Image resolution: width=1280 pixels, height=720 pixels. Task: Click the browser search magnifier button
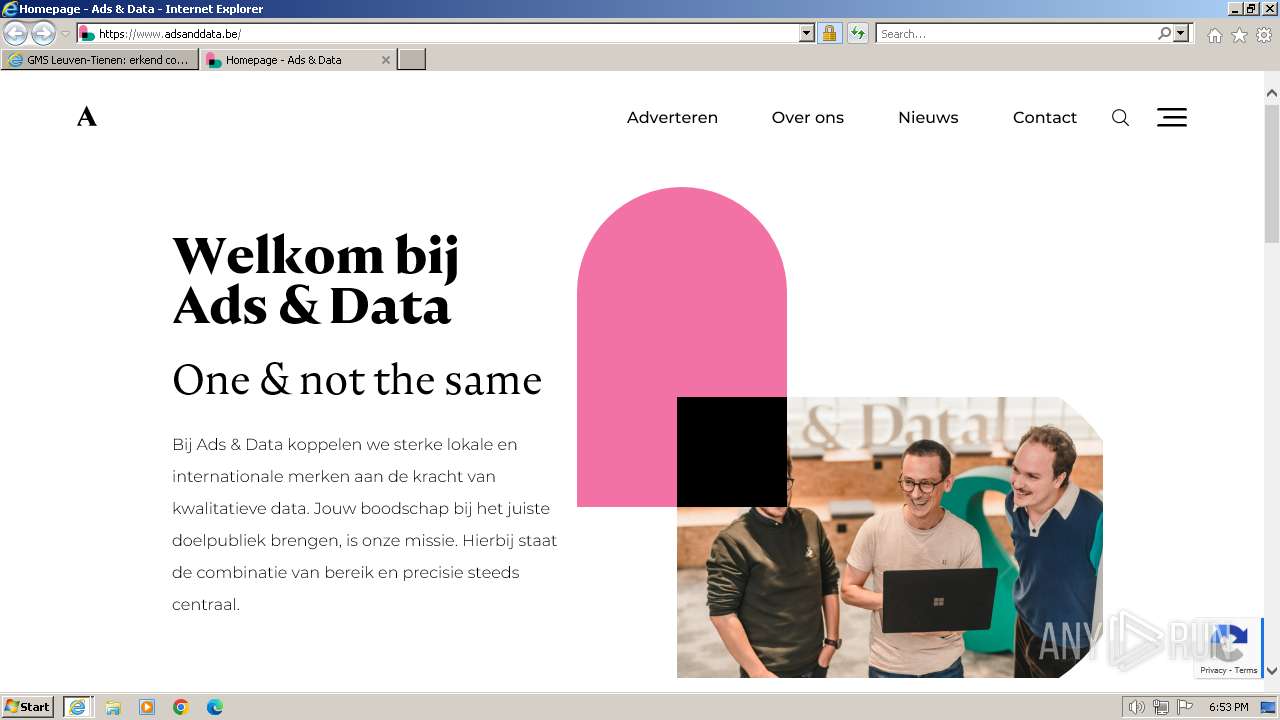(1164, 33)
